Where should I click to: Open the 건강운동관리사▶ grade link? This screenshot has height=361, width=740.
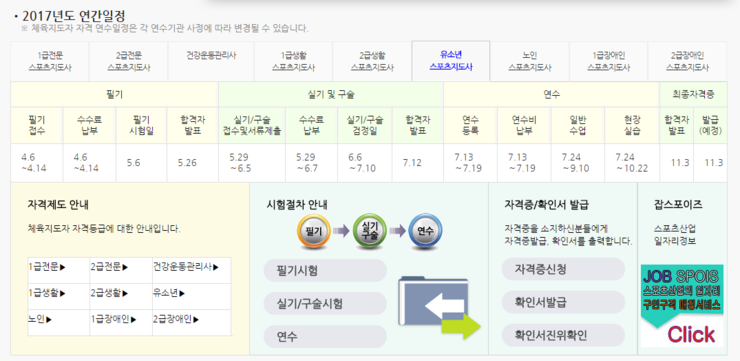(186, 267)
